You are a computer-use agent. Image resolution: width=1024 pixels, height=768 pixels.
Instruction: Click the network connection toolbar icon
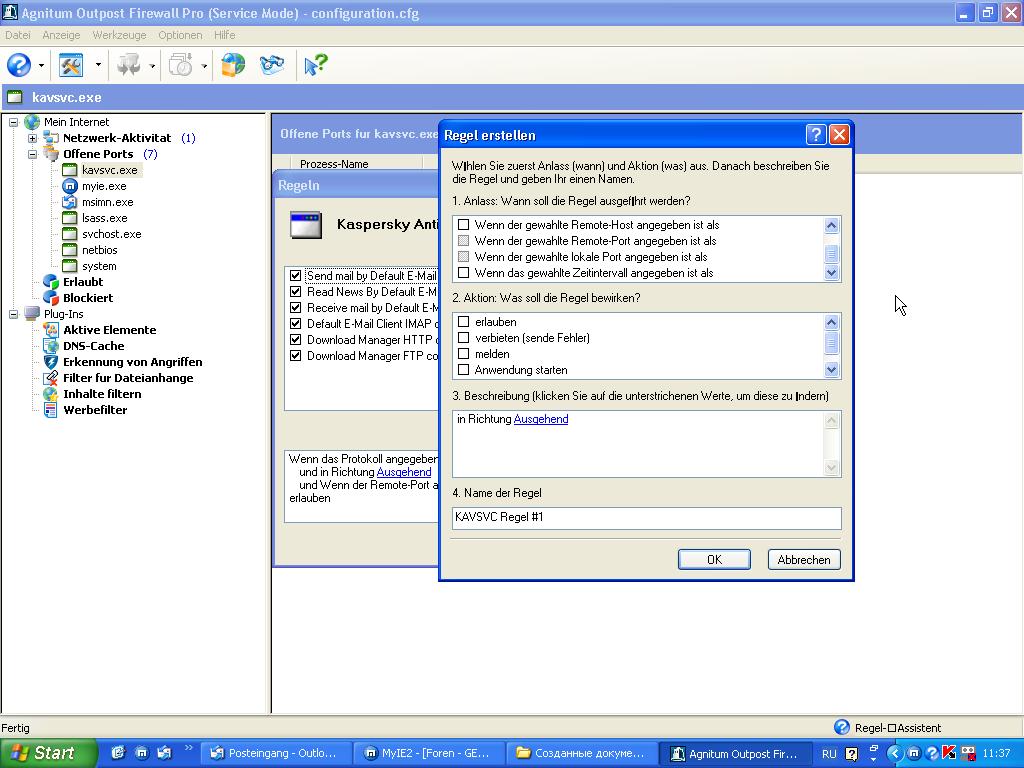click(272, 65)
